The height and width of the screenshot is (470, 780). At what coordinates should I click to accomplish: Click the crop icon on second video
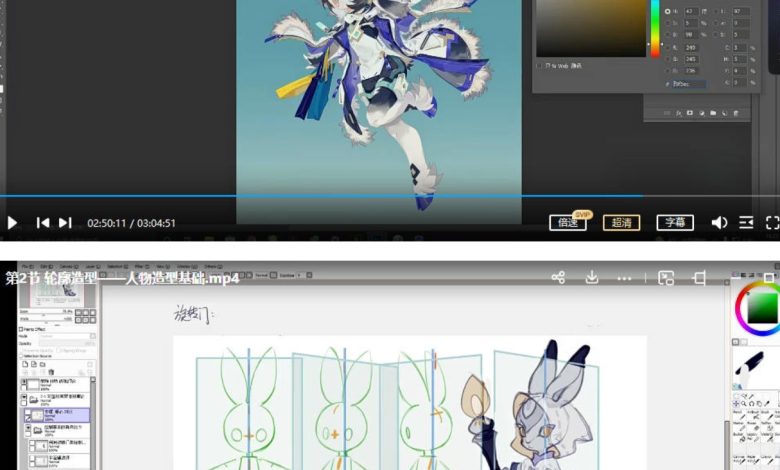click(699, 278)
